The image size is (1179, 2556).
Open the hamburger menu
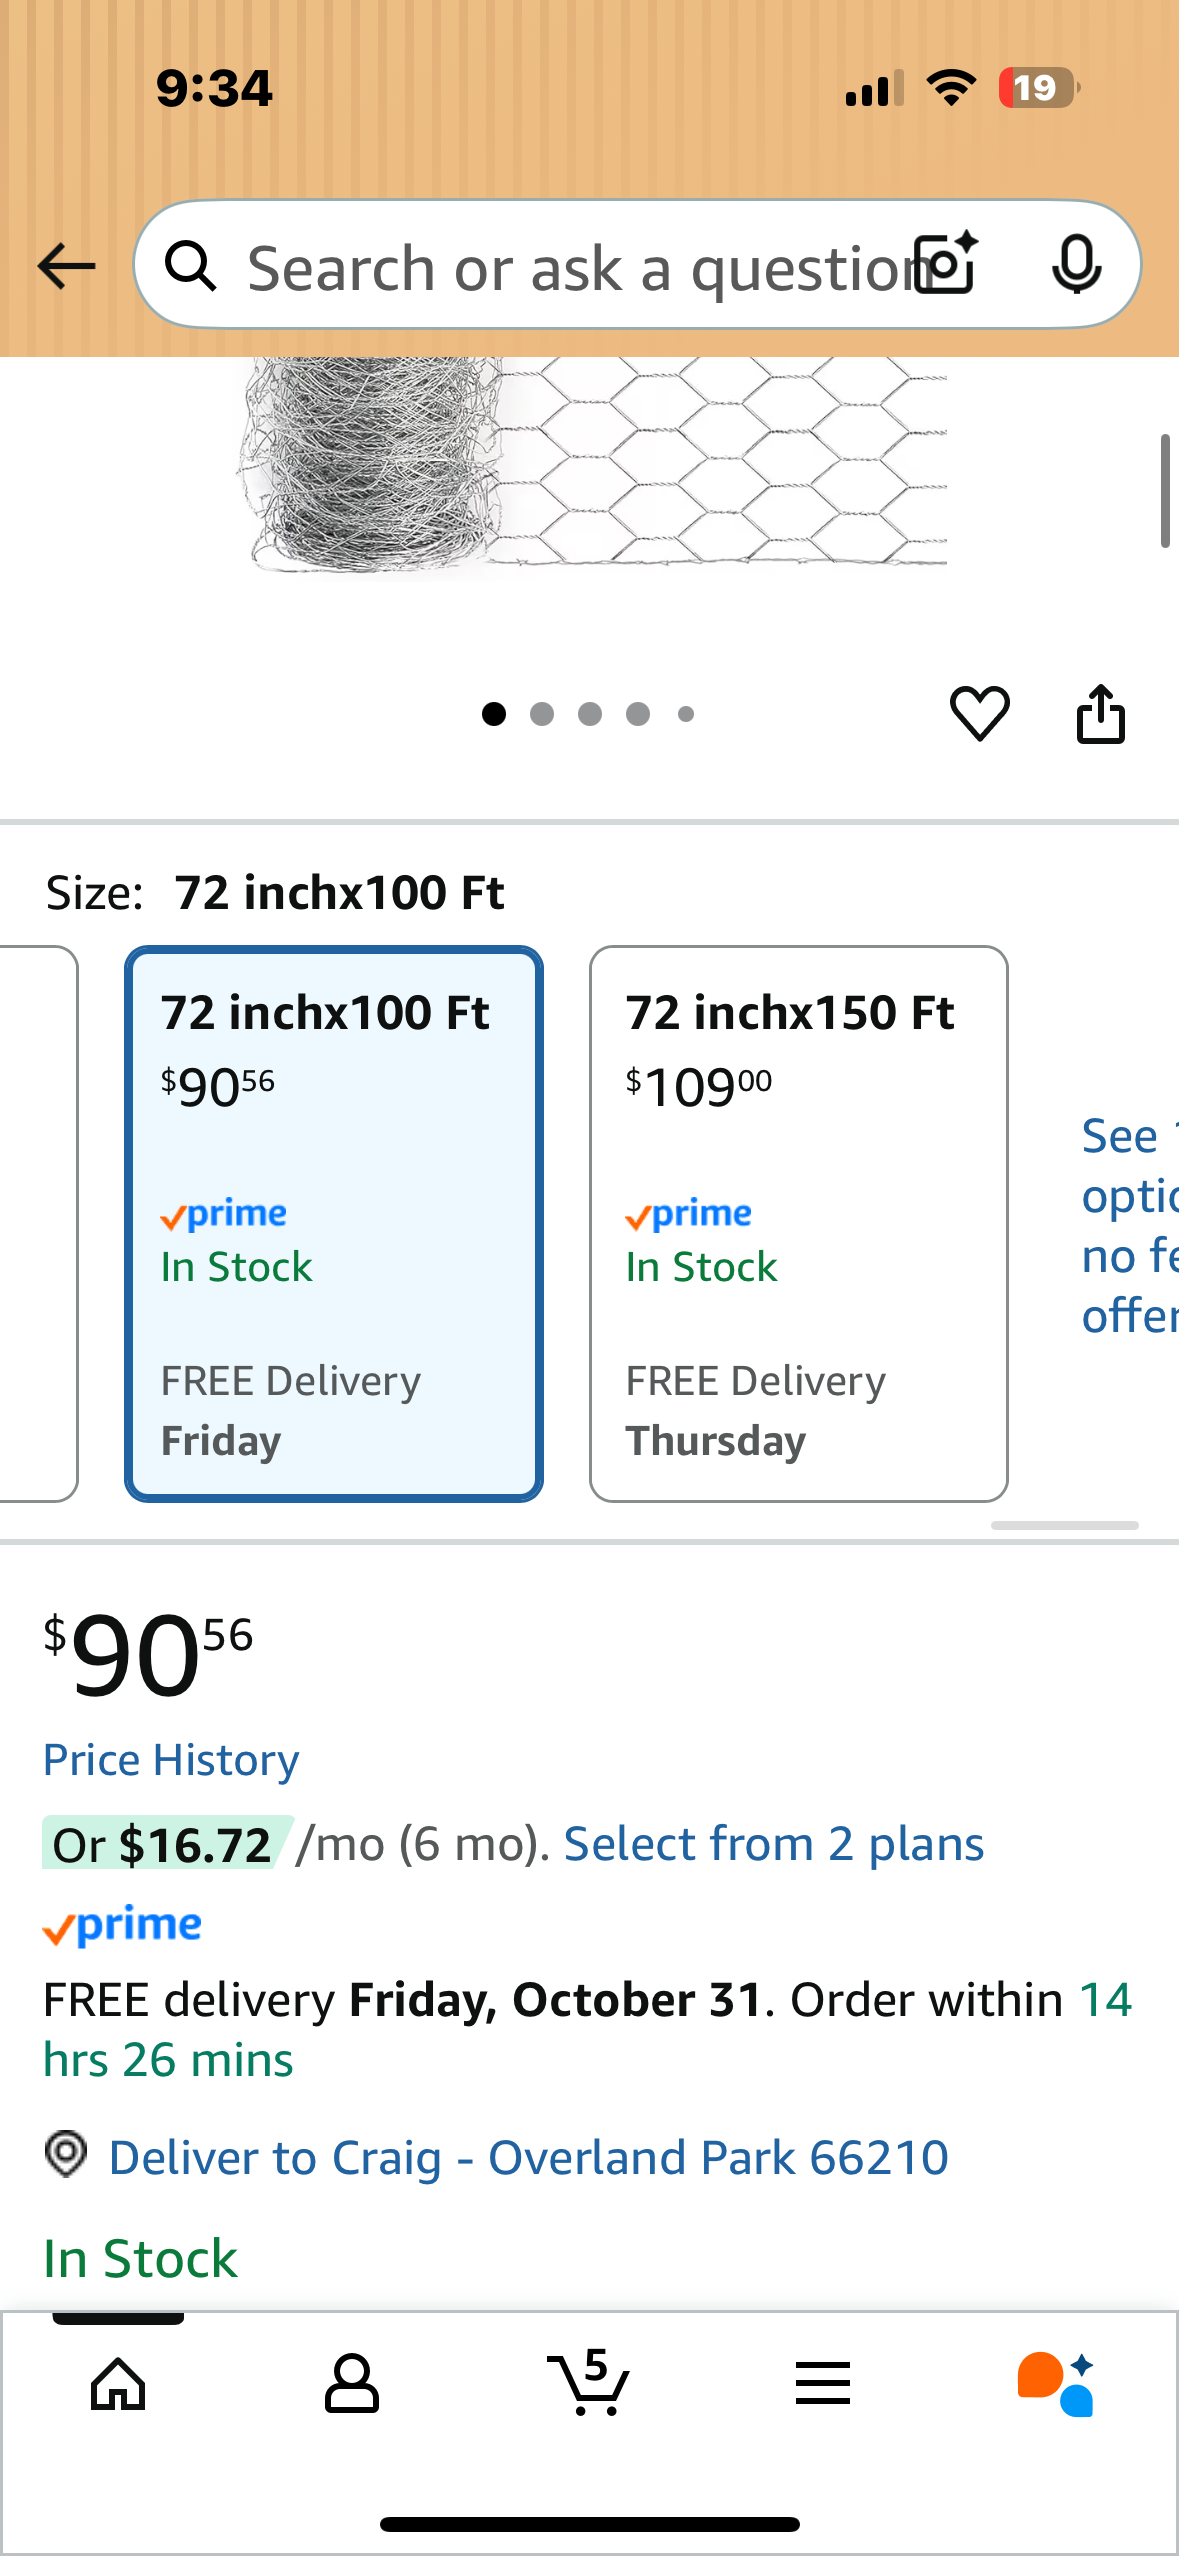(823, 2384)
